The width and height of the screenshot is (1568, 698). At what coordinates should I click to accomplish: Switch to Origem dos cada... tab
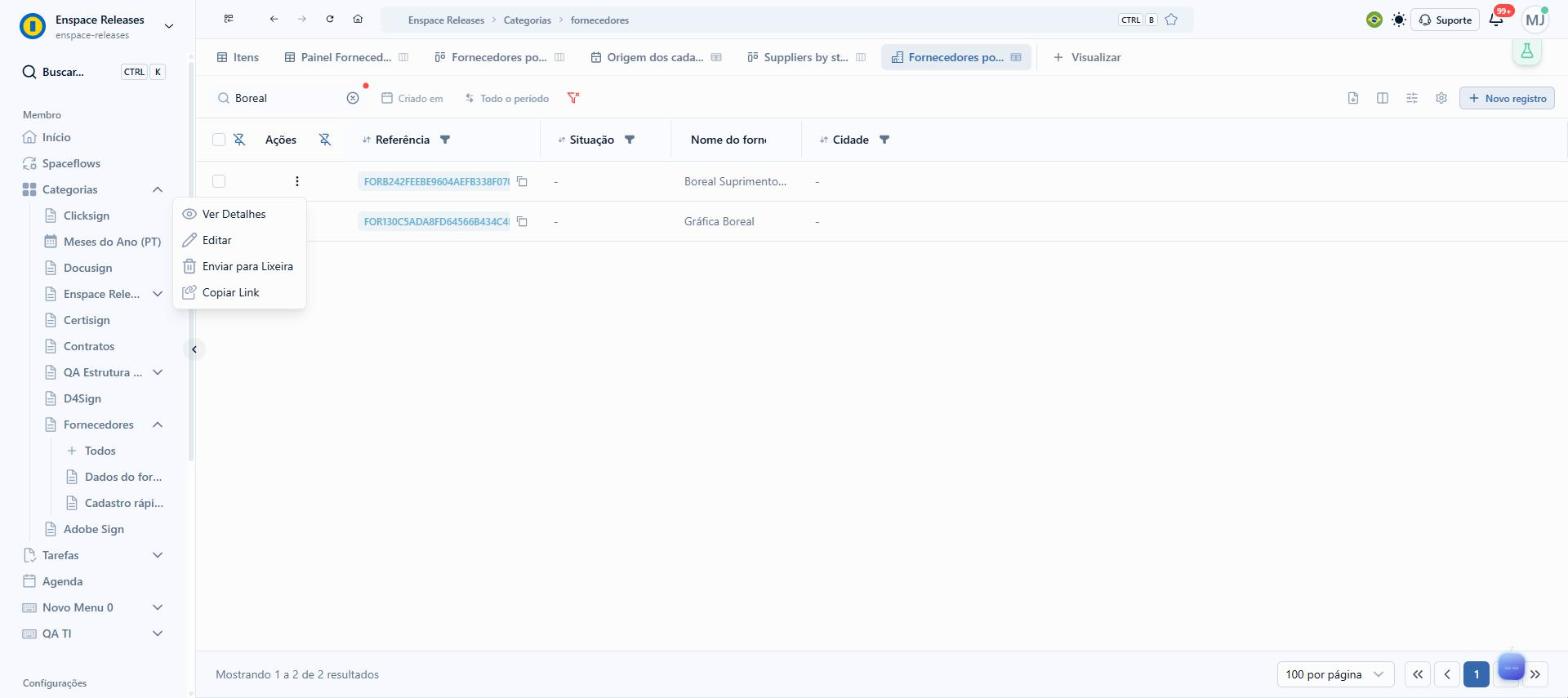point(655,57)
